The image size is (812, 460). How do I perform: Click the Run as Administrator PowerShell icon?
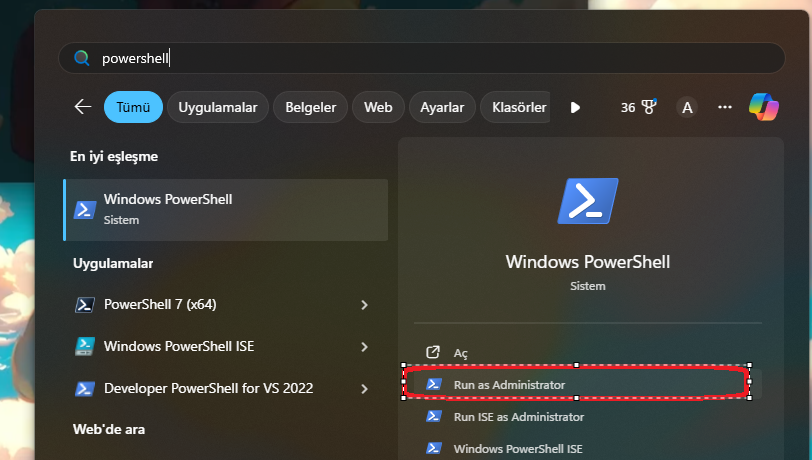tap(433, 384)
